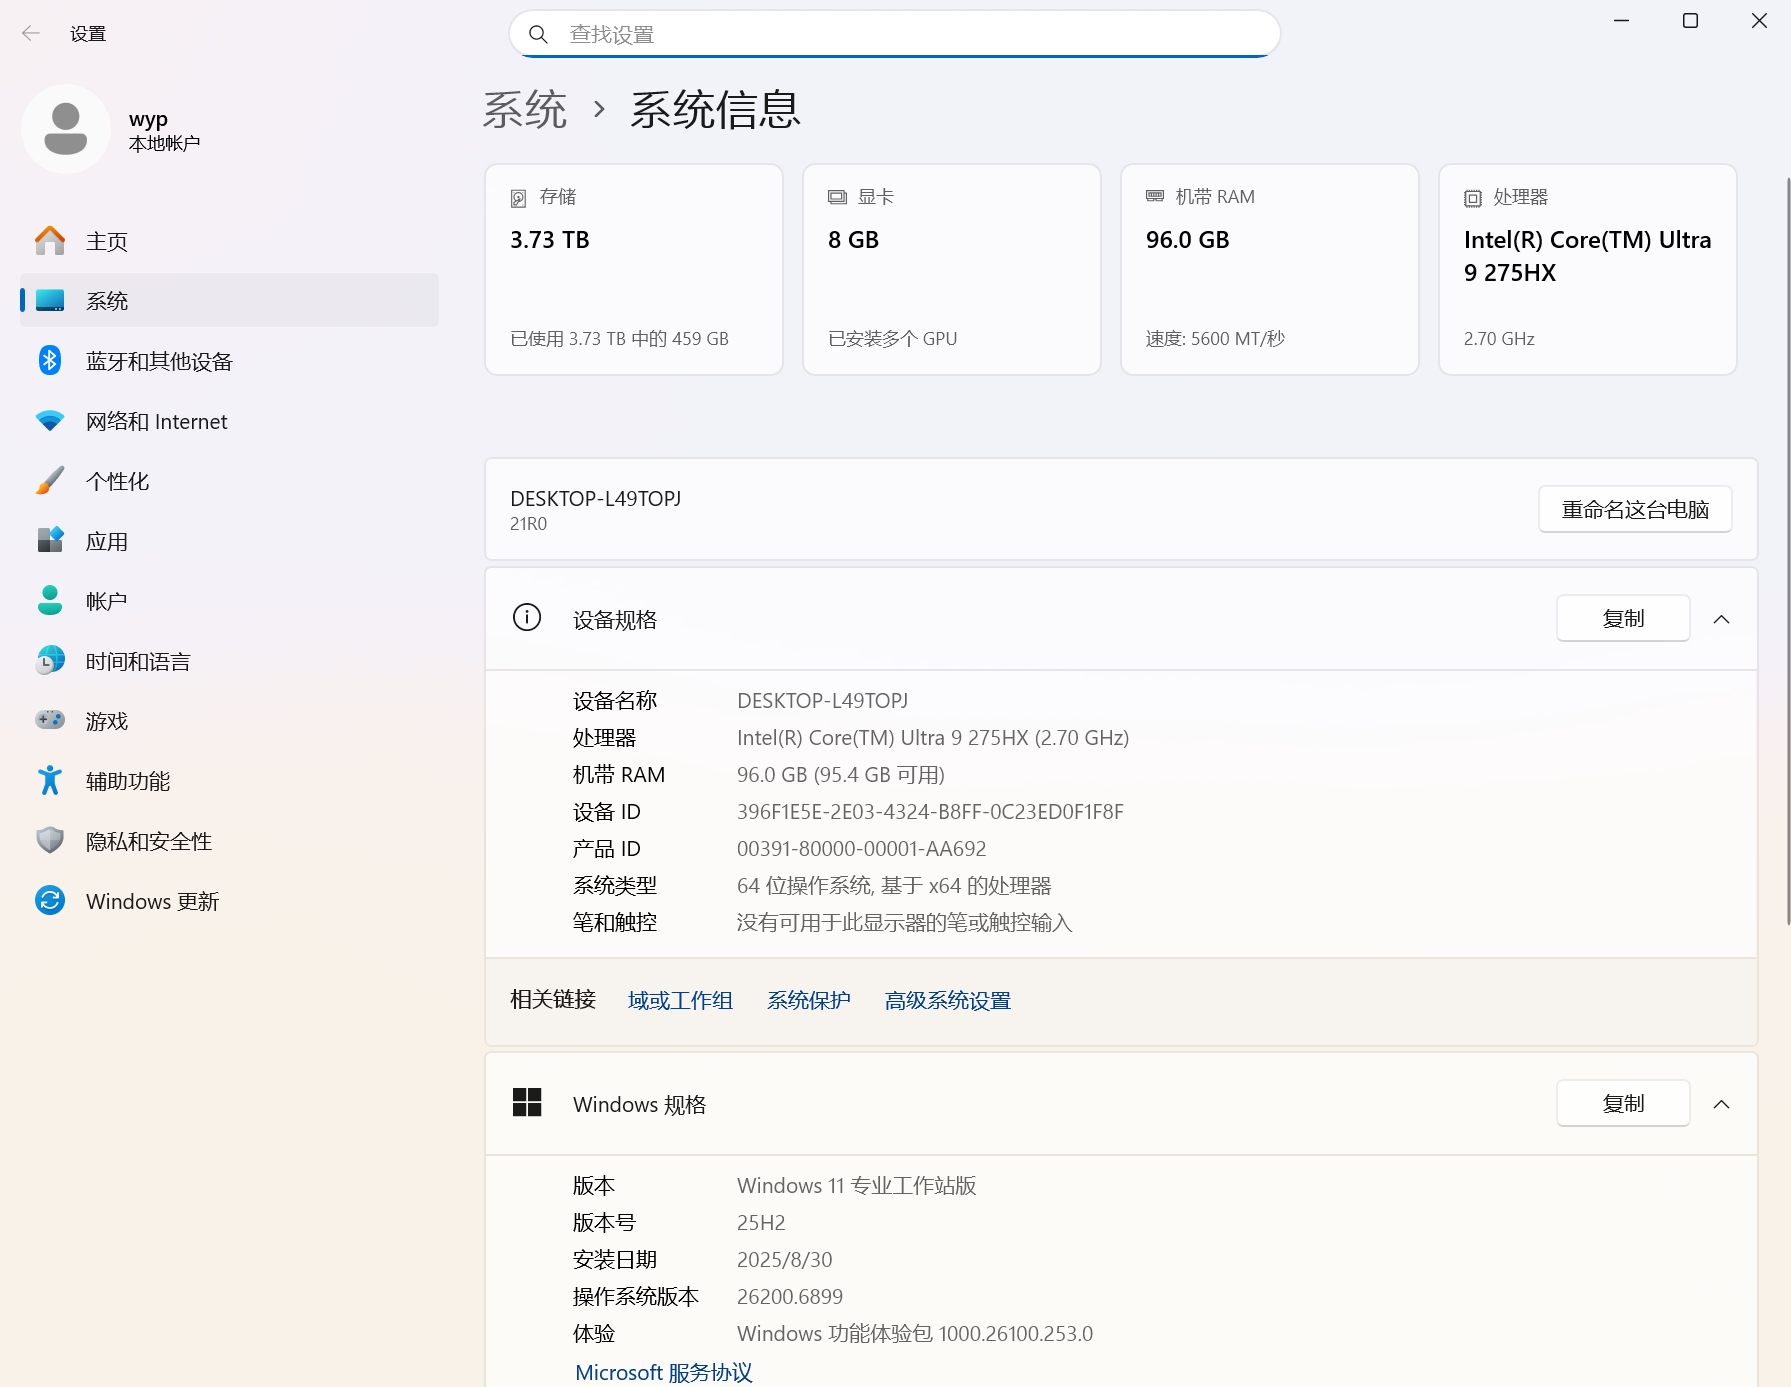This screenshot has height=1387, width=1791.
Task: Open the 显卡 8 GB card
Action: 952,269
